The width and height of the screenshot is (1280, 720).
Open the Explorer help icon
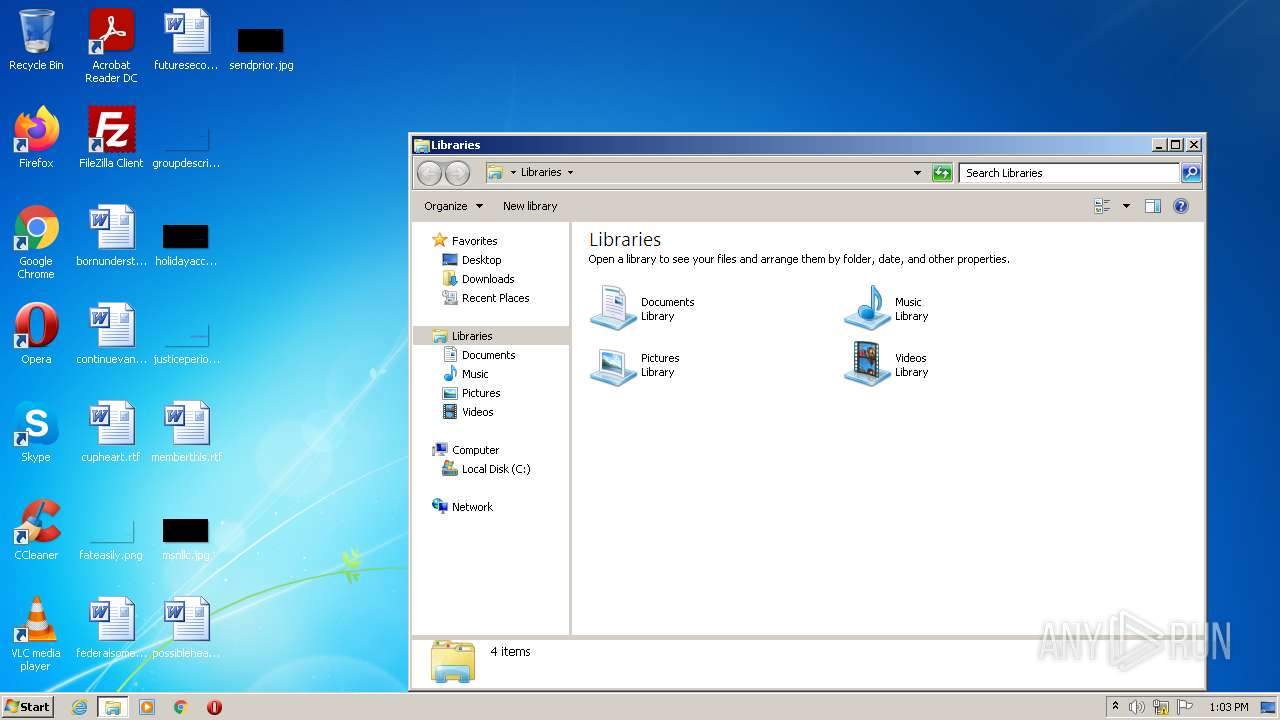(x=1180, y=206)
